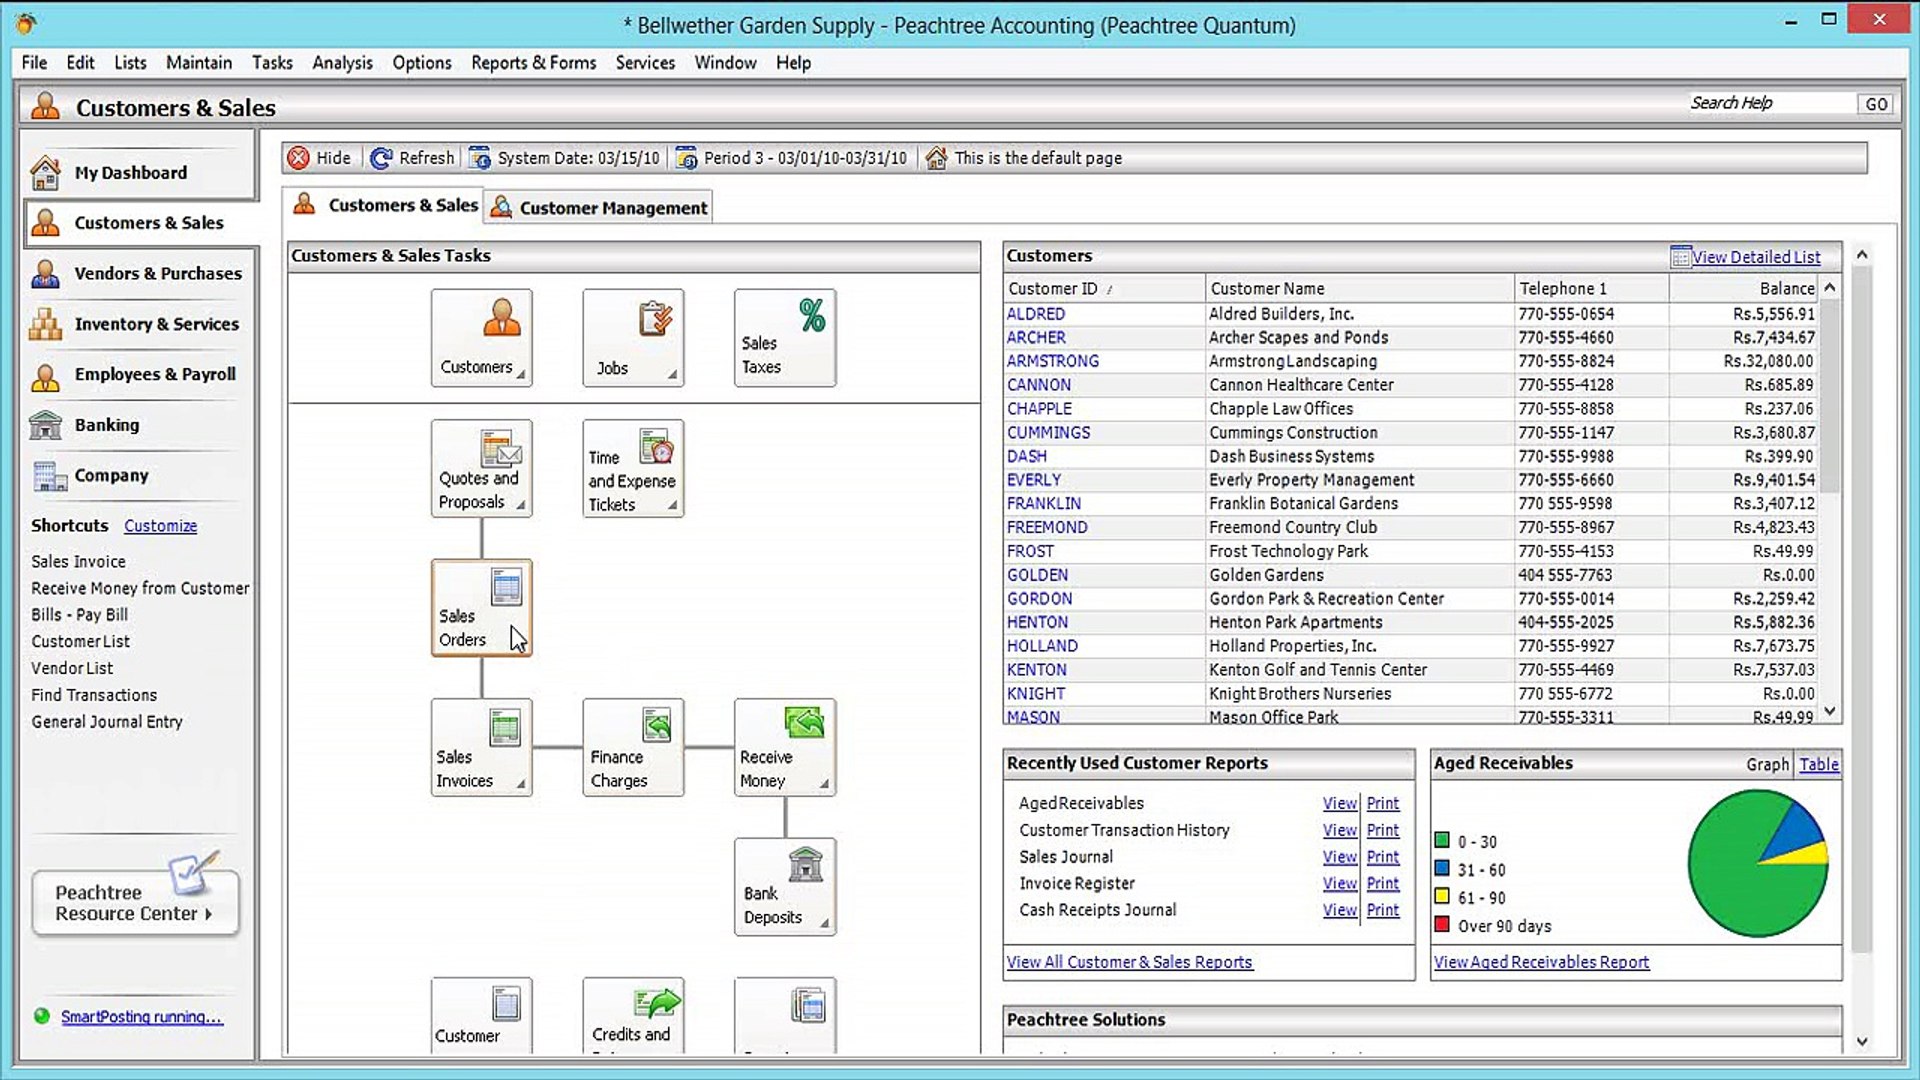Click the GO search button

(x=1876, y=104)
